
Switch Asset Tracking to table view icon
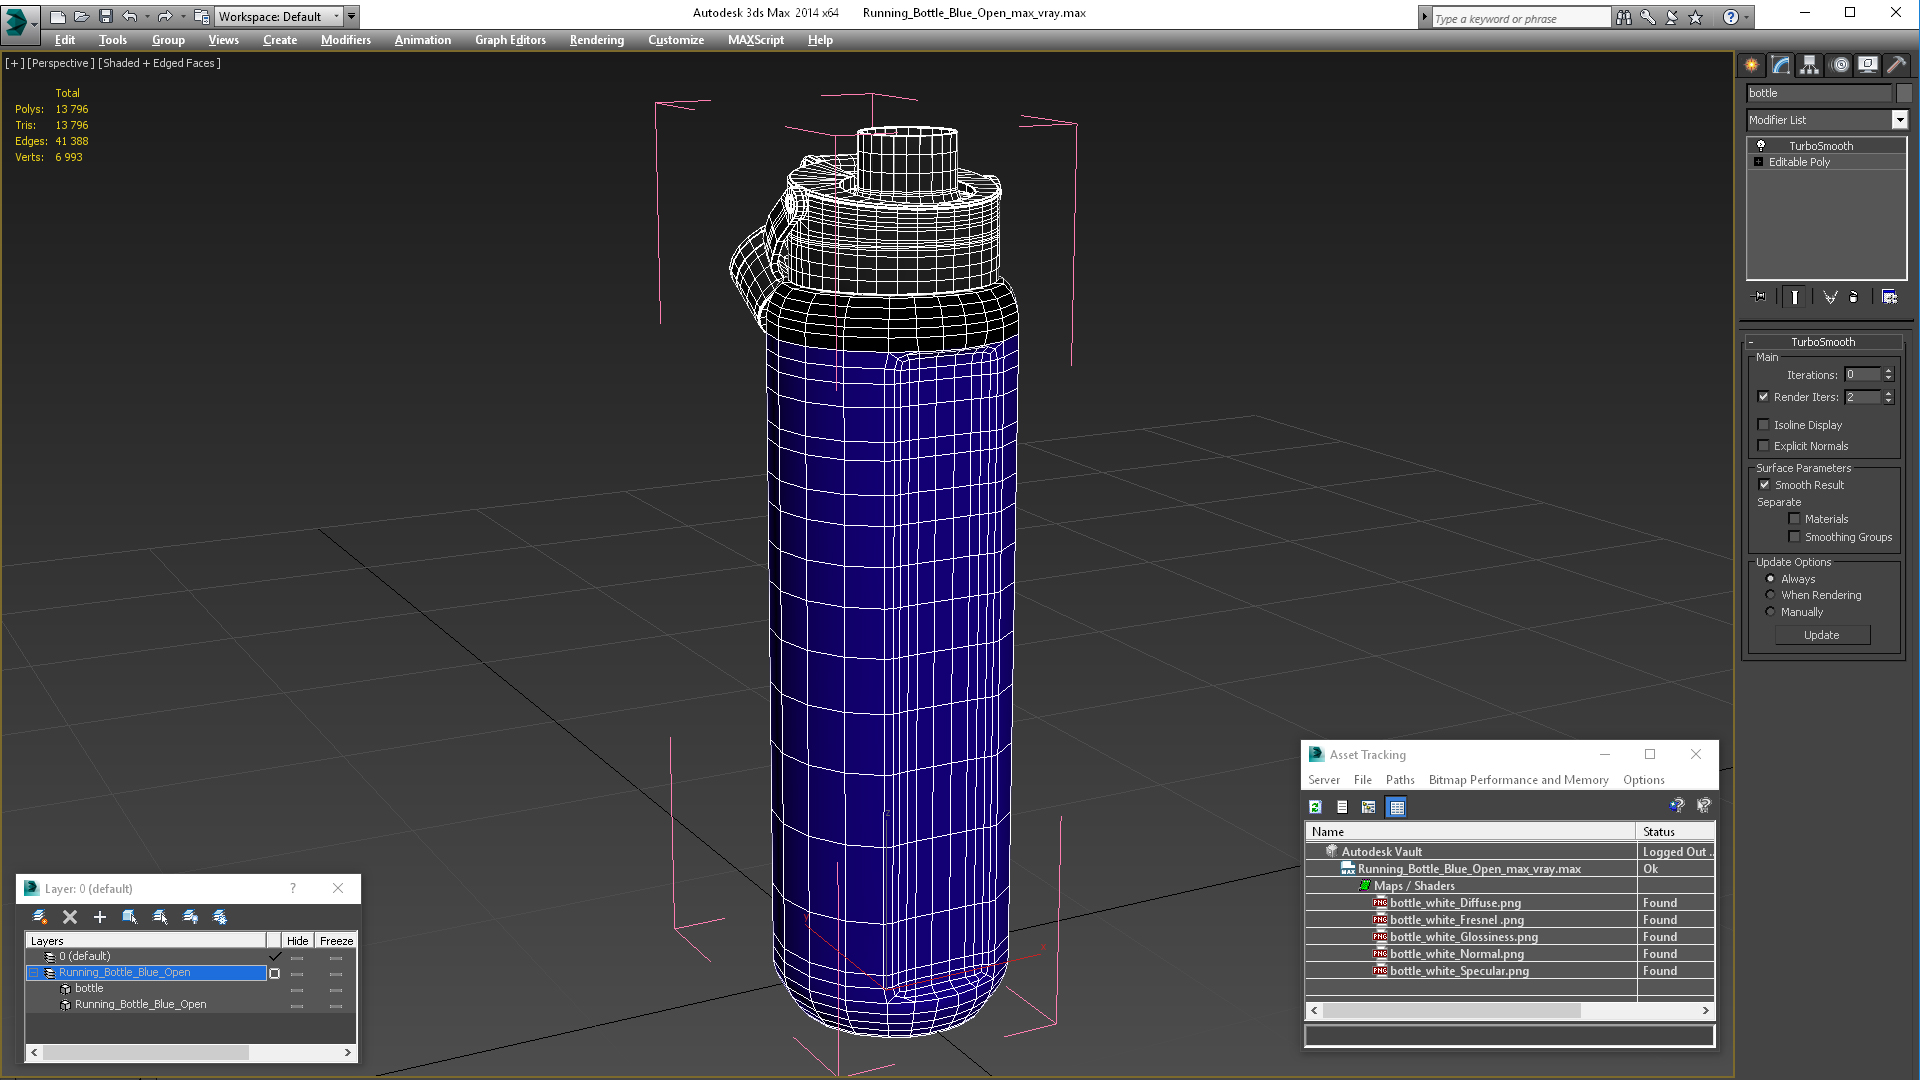1397,807
